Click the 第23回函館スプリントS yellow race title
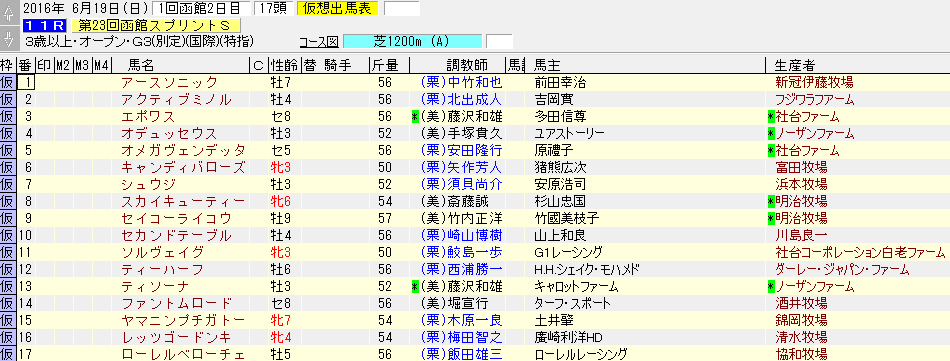The width and height of the screenshot is (950, 361). (156, 25)
